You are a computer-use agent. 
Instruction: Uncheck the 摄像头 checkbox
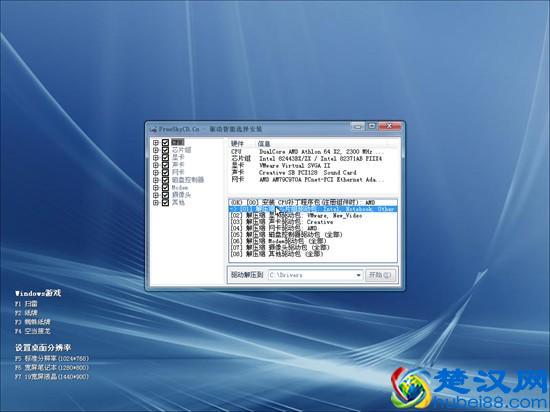point(165,195)
